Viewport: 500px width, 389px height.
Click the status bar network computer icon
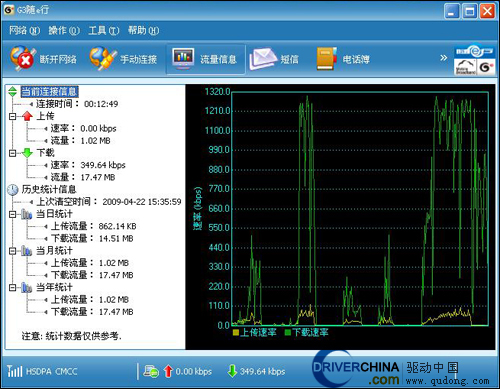click(x=151, y=371)
